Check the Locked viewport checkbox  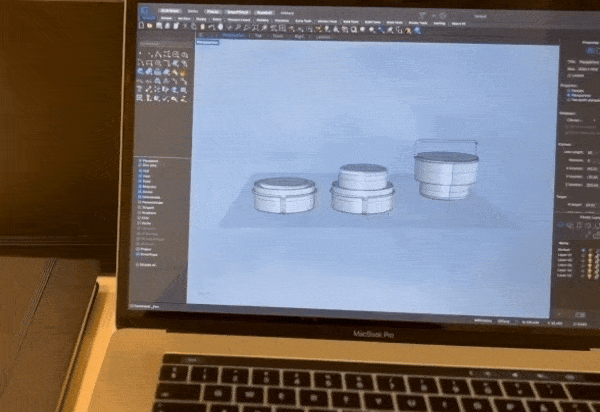[x=569, y=76]
